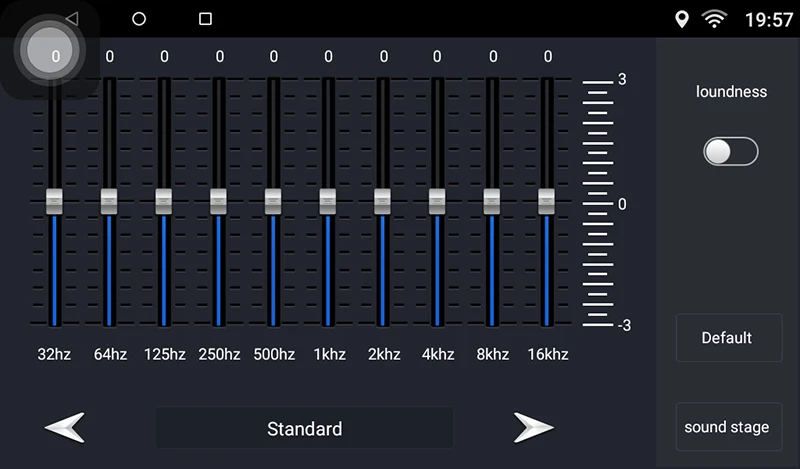800x469 pixels.
Task: Click the 8khz band label
Action: (493, 354)
